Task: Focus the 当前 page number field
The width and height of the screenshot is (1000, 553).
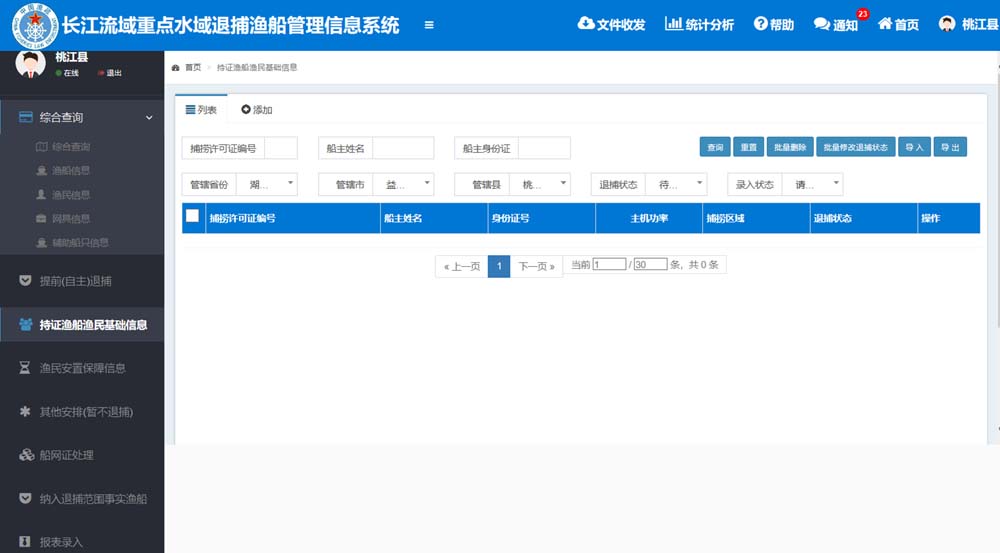Action: 609,265
